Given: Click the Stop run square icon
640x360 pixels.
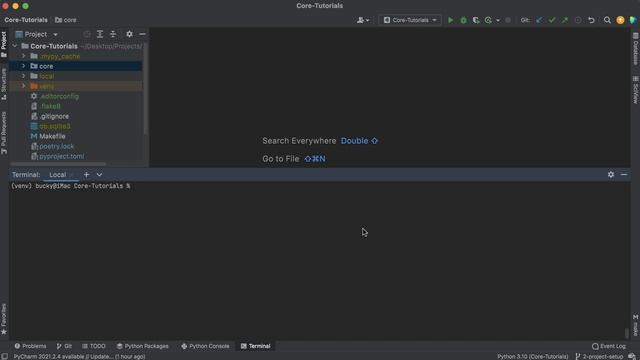Looking at the screenshot, I should (508, 20).
